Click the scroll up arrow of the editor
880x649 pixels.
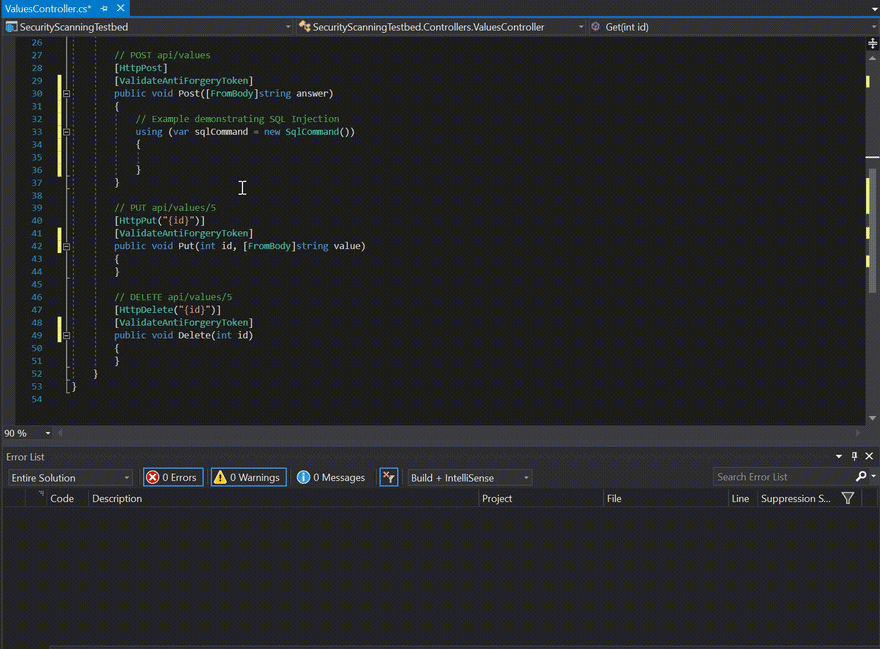pyautogui.click(x=872, y=58)
